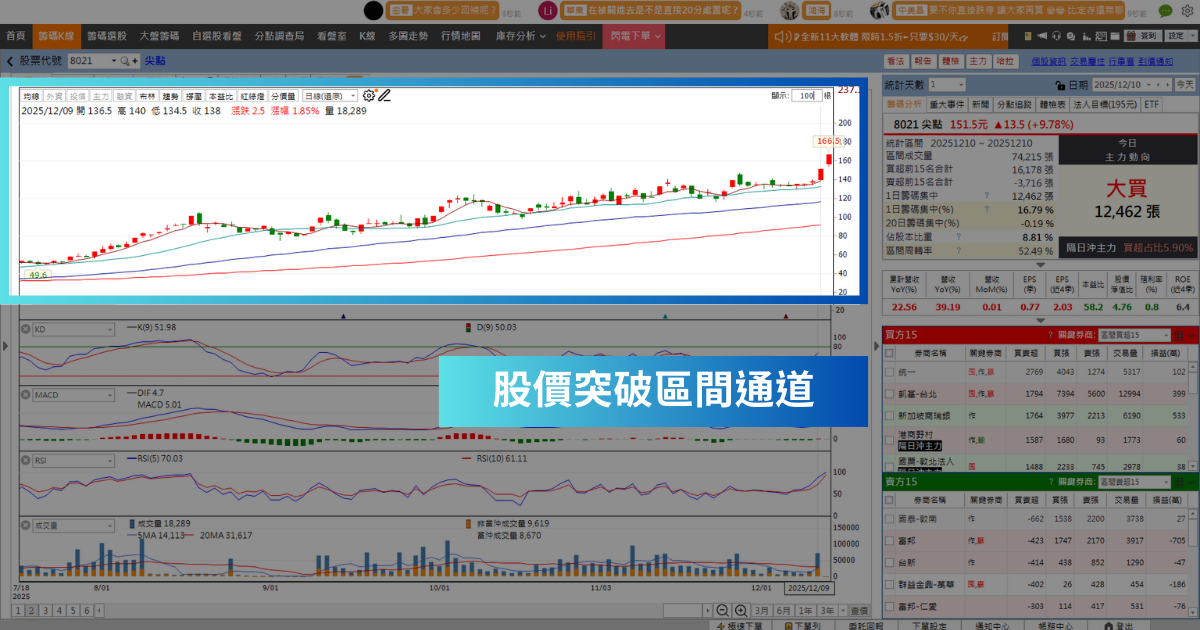
Task: Click the 體檢 button
Action: coord(950,61)
